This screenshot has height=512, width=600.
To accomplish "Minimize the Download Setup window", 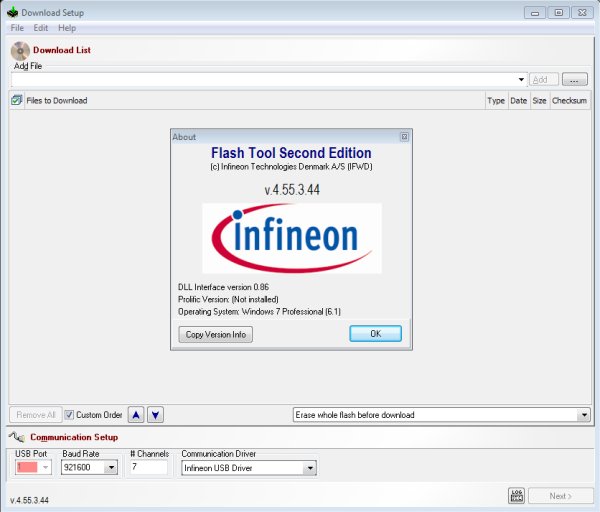I will pos(535,13).
